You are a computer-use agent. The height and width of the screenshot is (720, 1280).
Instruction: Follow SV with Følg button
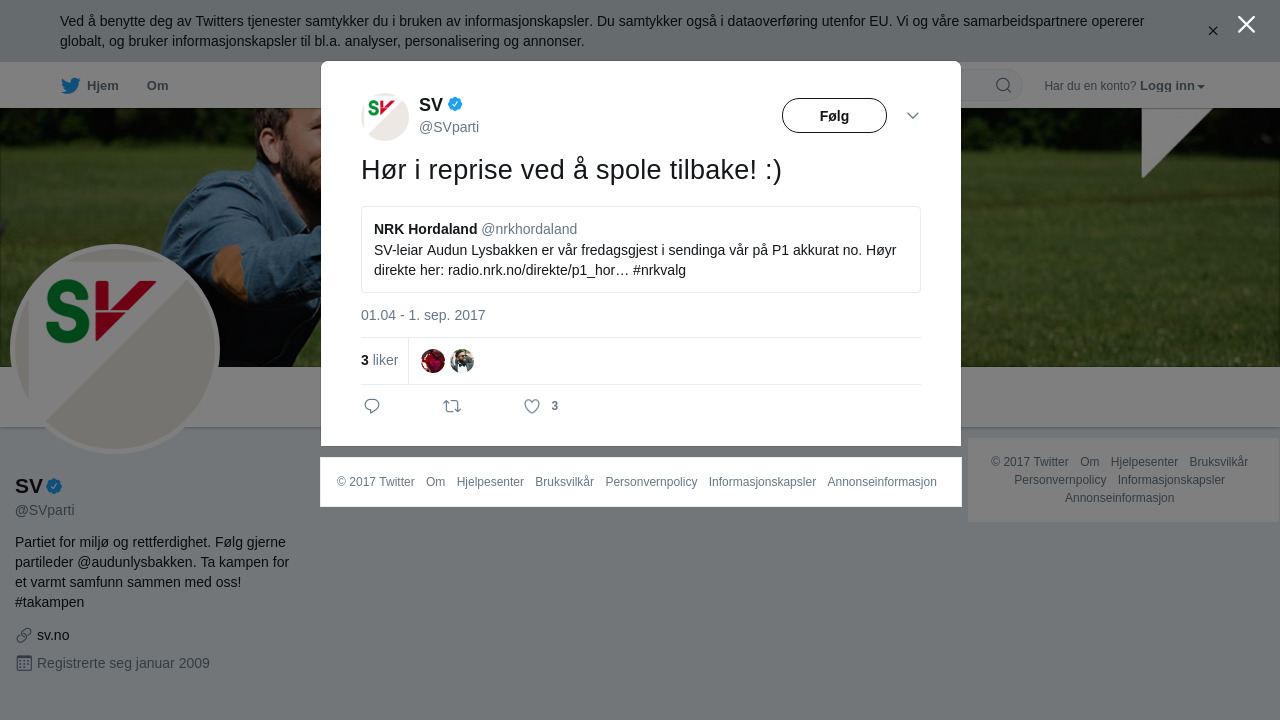834,116
